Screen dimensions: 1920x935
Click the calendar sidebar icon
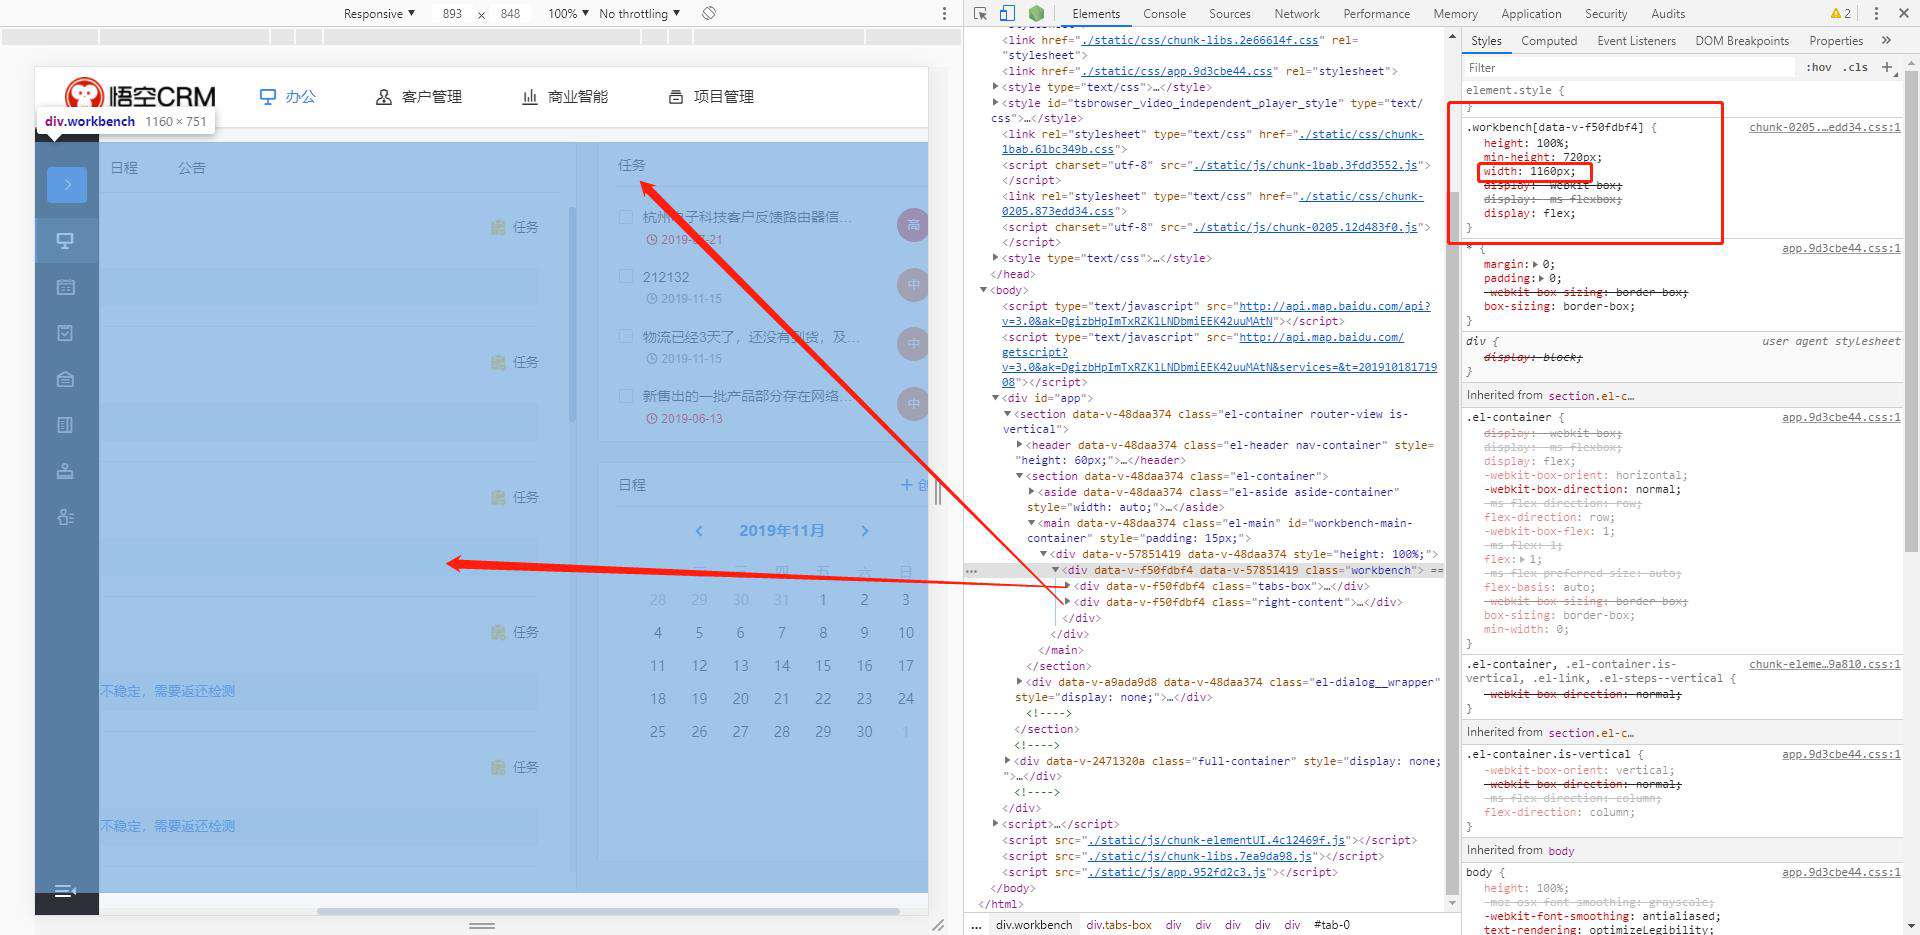pos(65,287)
